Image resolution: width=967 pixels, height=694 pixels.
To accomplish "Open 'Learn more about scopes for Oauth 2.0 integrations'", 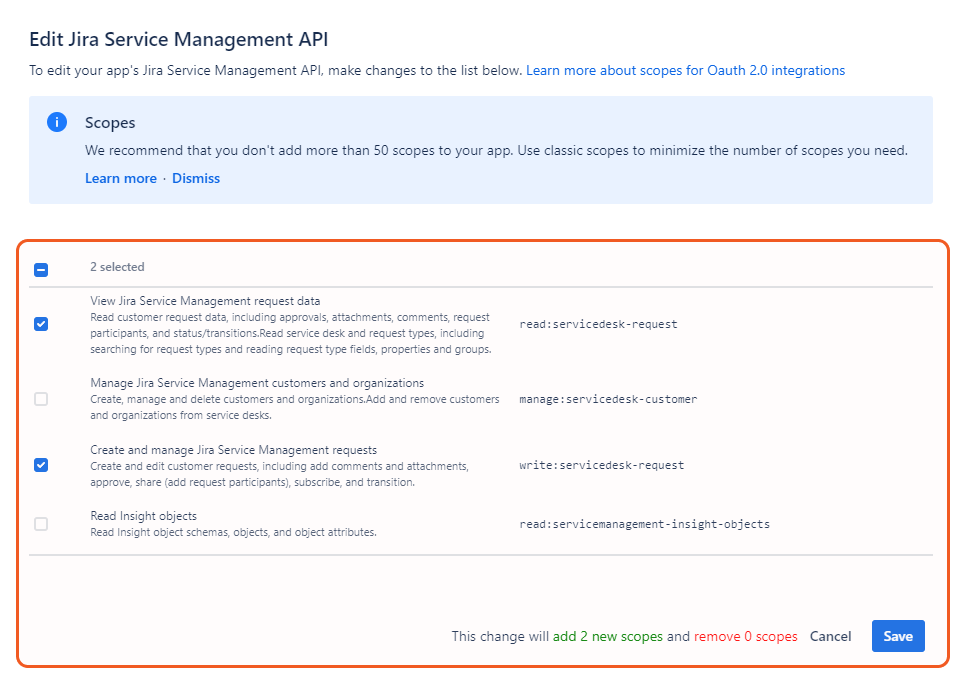I will 685,70.
